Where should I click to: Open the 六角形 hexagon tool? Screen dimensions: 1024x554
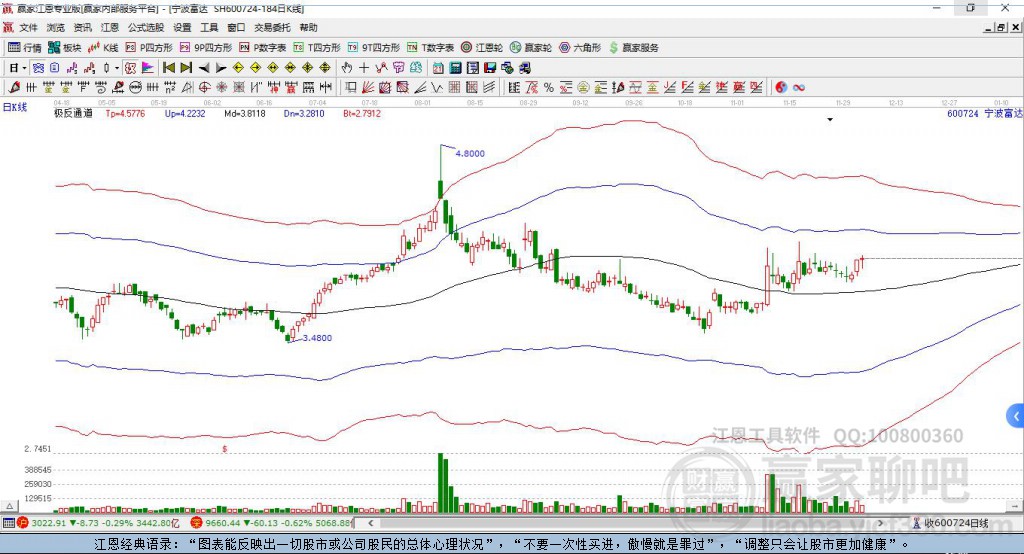pyautogui.click(x=580, y=48)
